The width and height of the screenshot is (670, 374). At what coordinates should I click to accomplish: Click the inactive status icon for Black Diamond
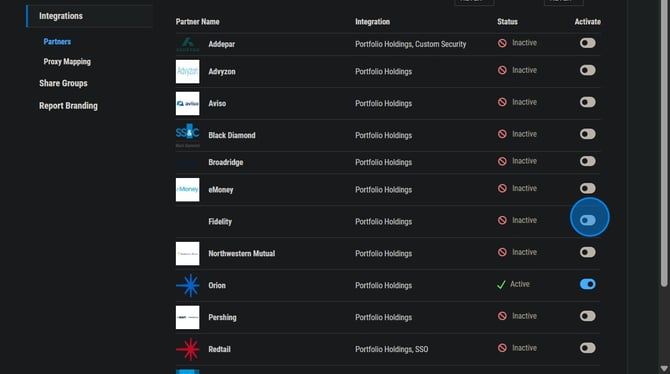click(502, 134)
